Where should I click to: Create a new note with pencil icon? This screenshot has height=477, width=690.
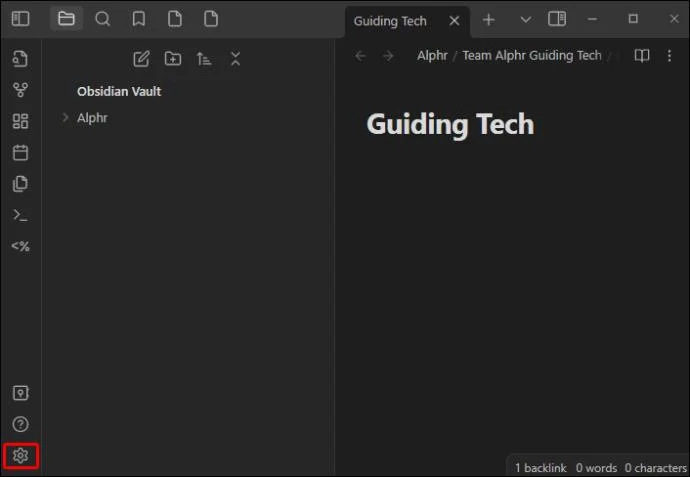click(141, 59)
